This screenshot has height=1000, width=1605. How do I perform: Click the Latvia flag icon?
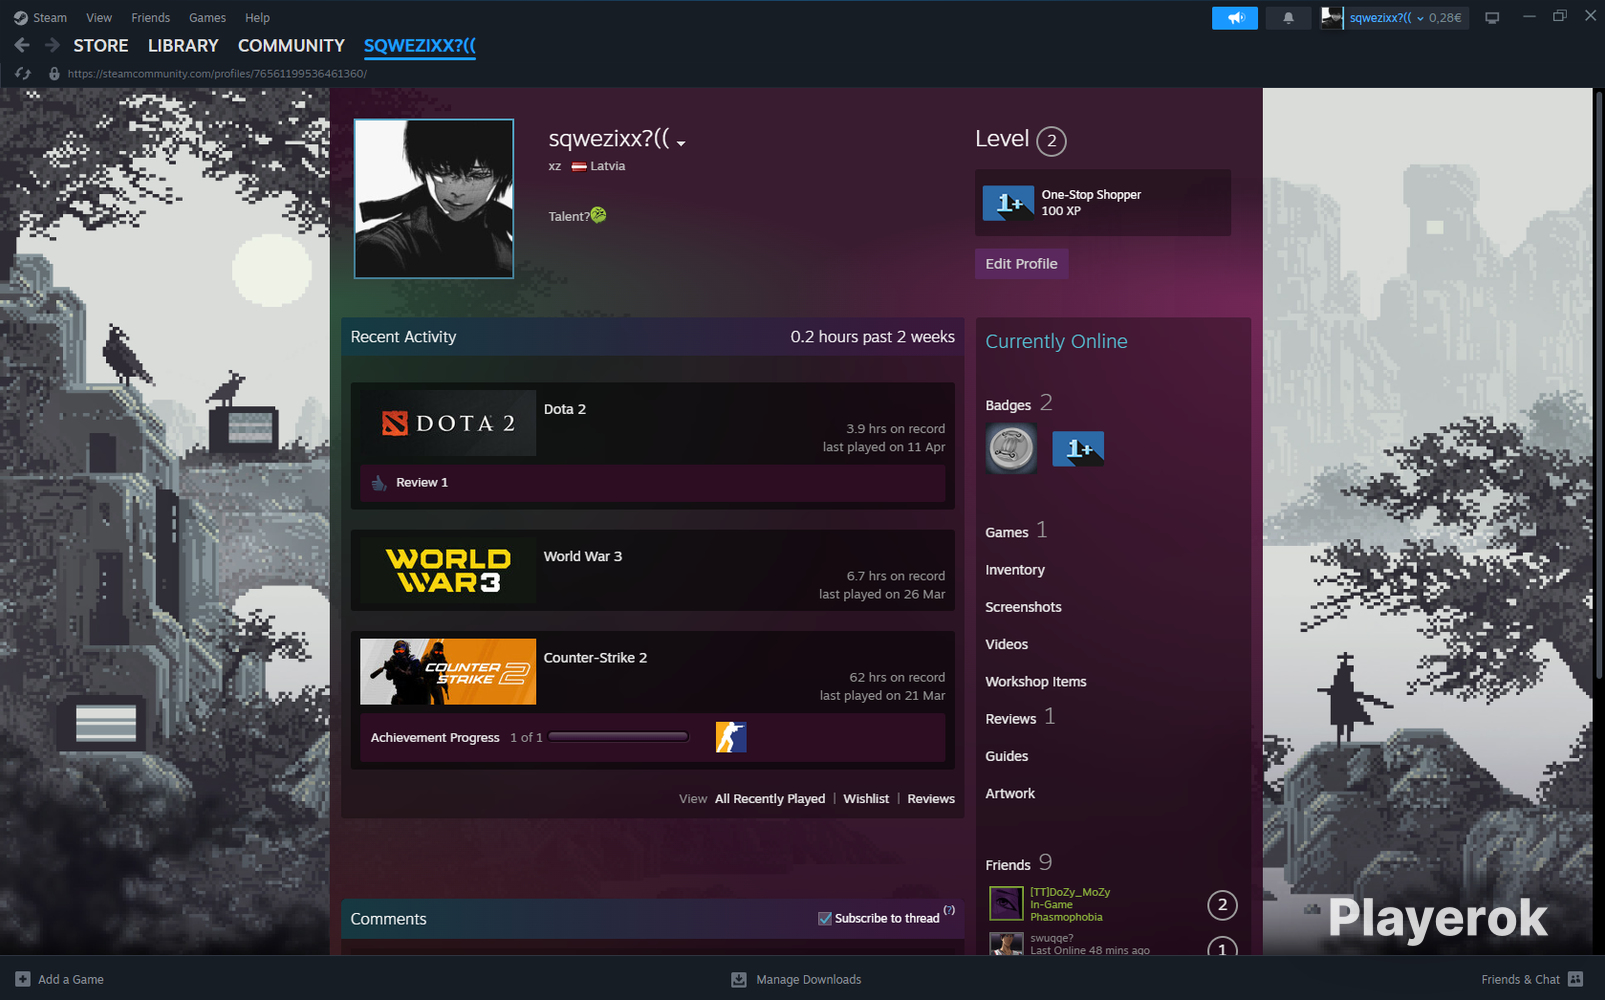point(579,167)
